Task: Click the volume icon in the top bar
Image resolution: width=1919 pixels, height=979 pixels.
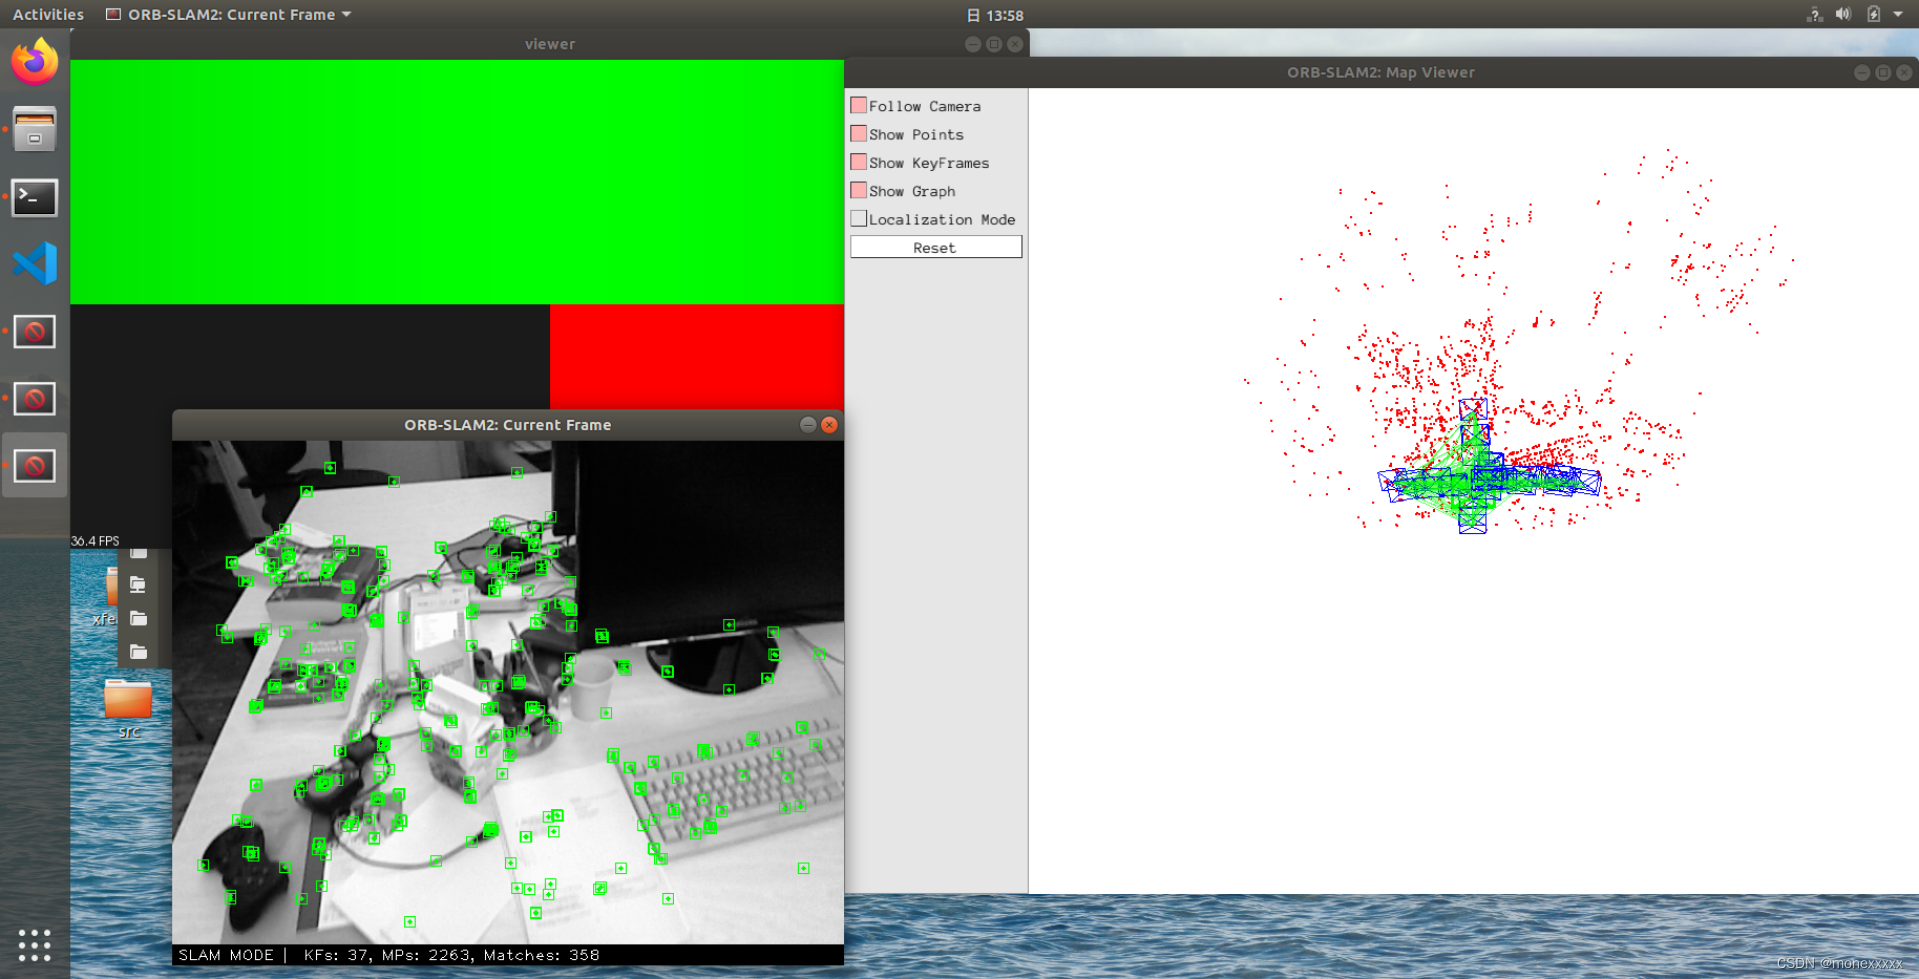Action: [x=1843, y=14]
